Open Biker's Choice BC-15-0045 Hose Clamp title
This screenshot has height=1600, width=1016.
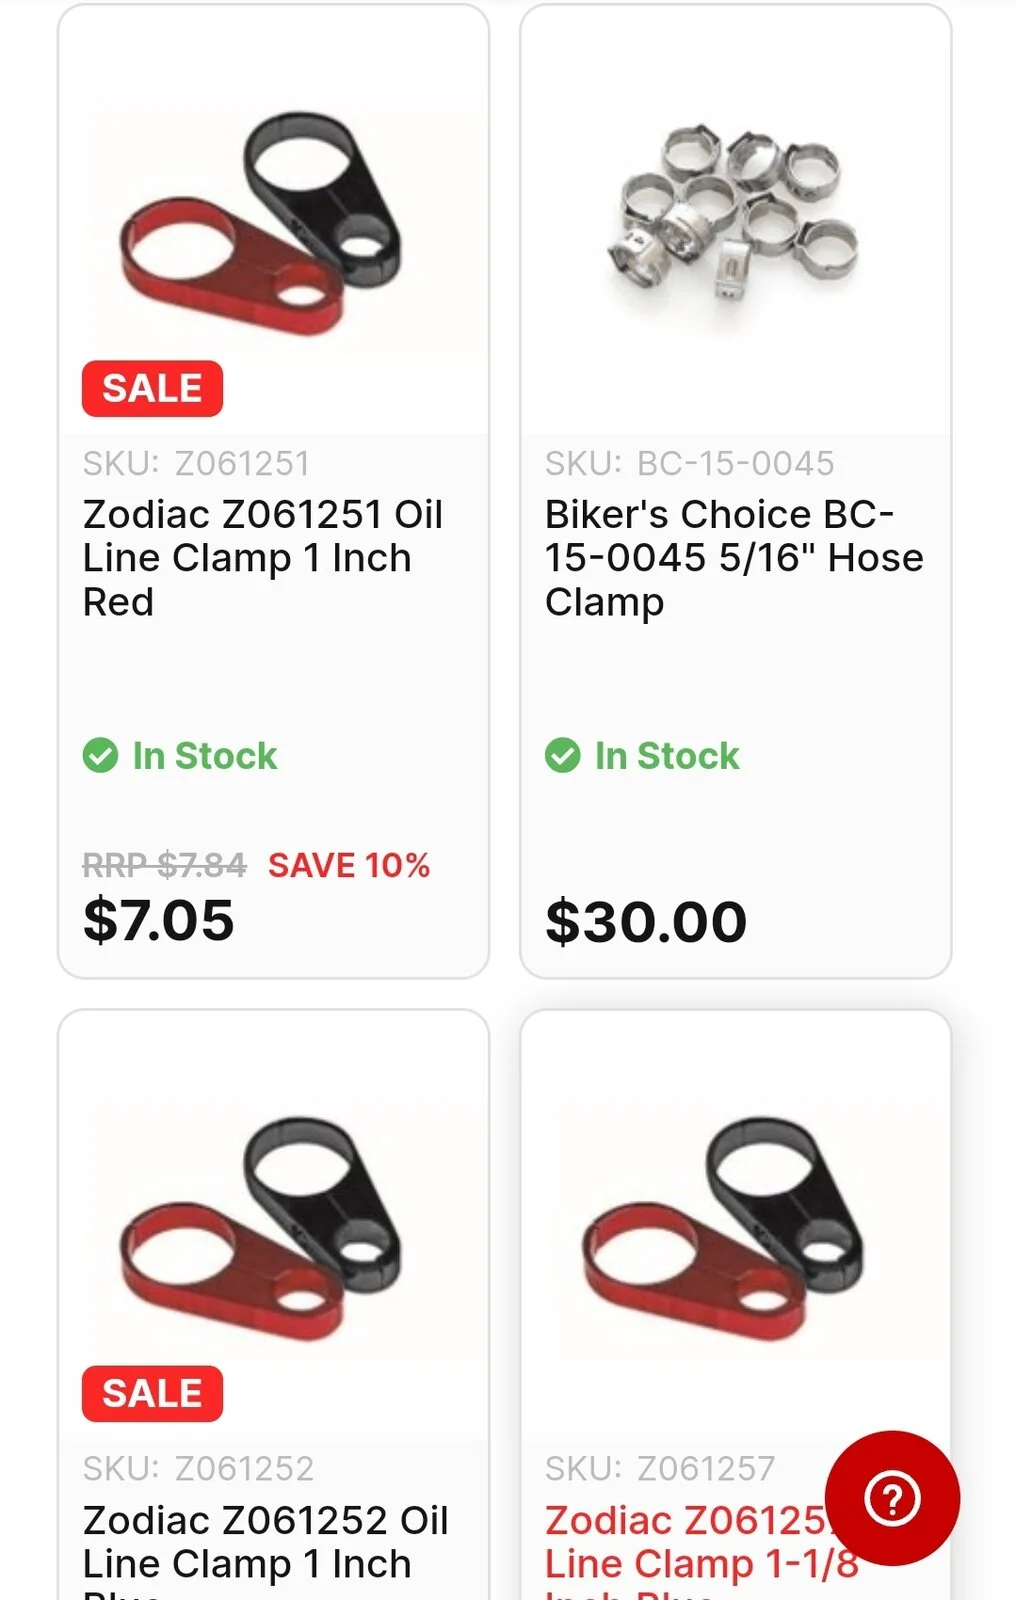click(733, 558)
